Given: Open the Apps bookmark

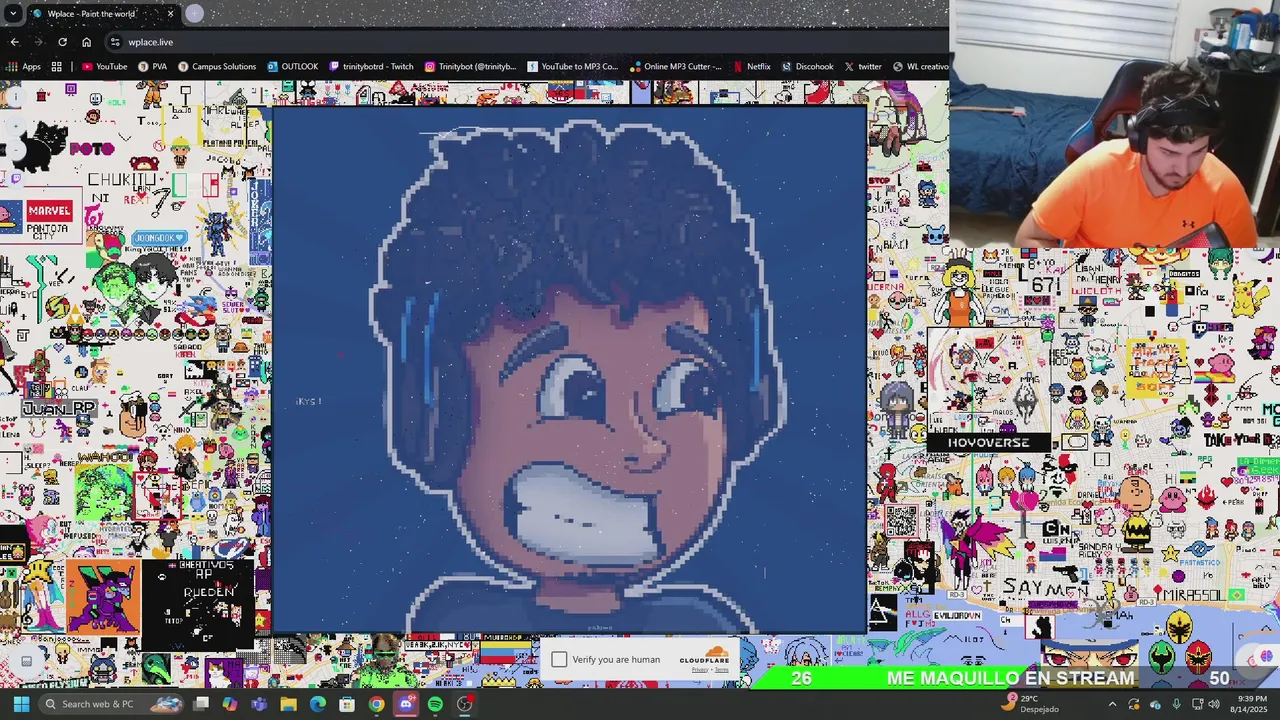Looking at the screenshot, I should pyautogui.click(x=23, y=66).
